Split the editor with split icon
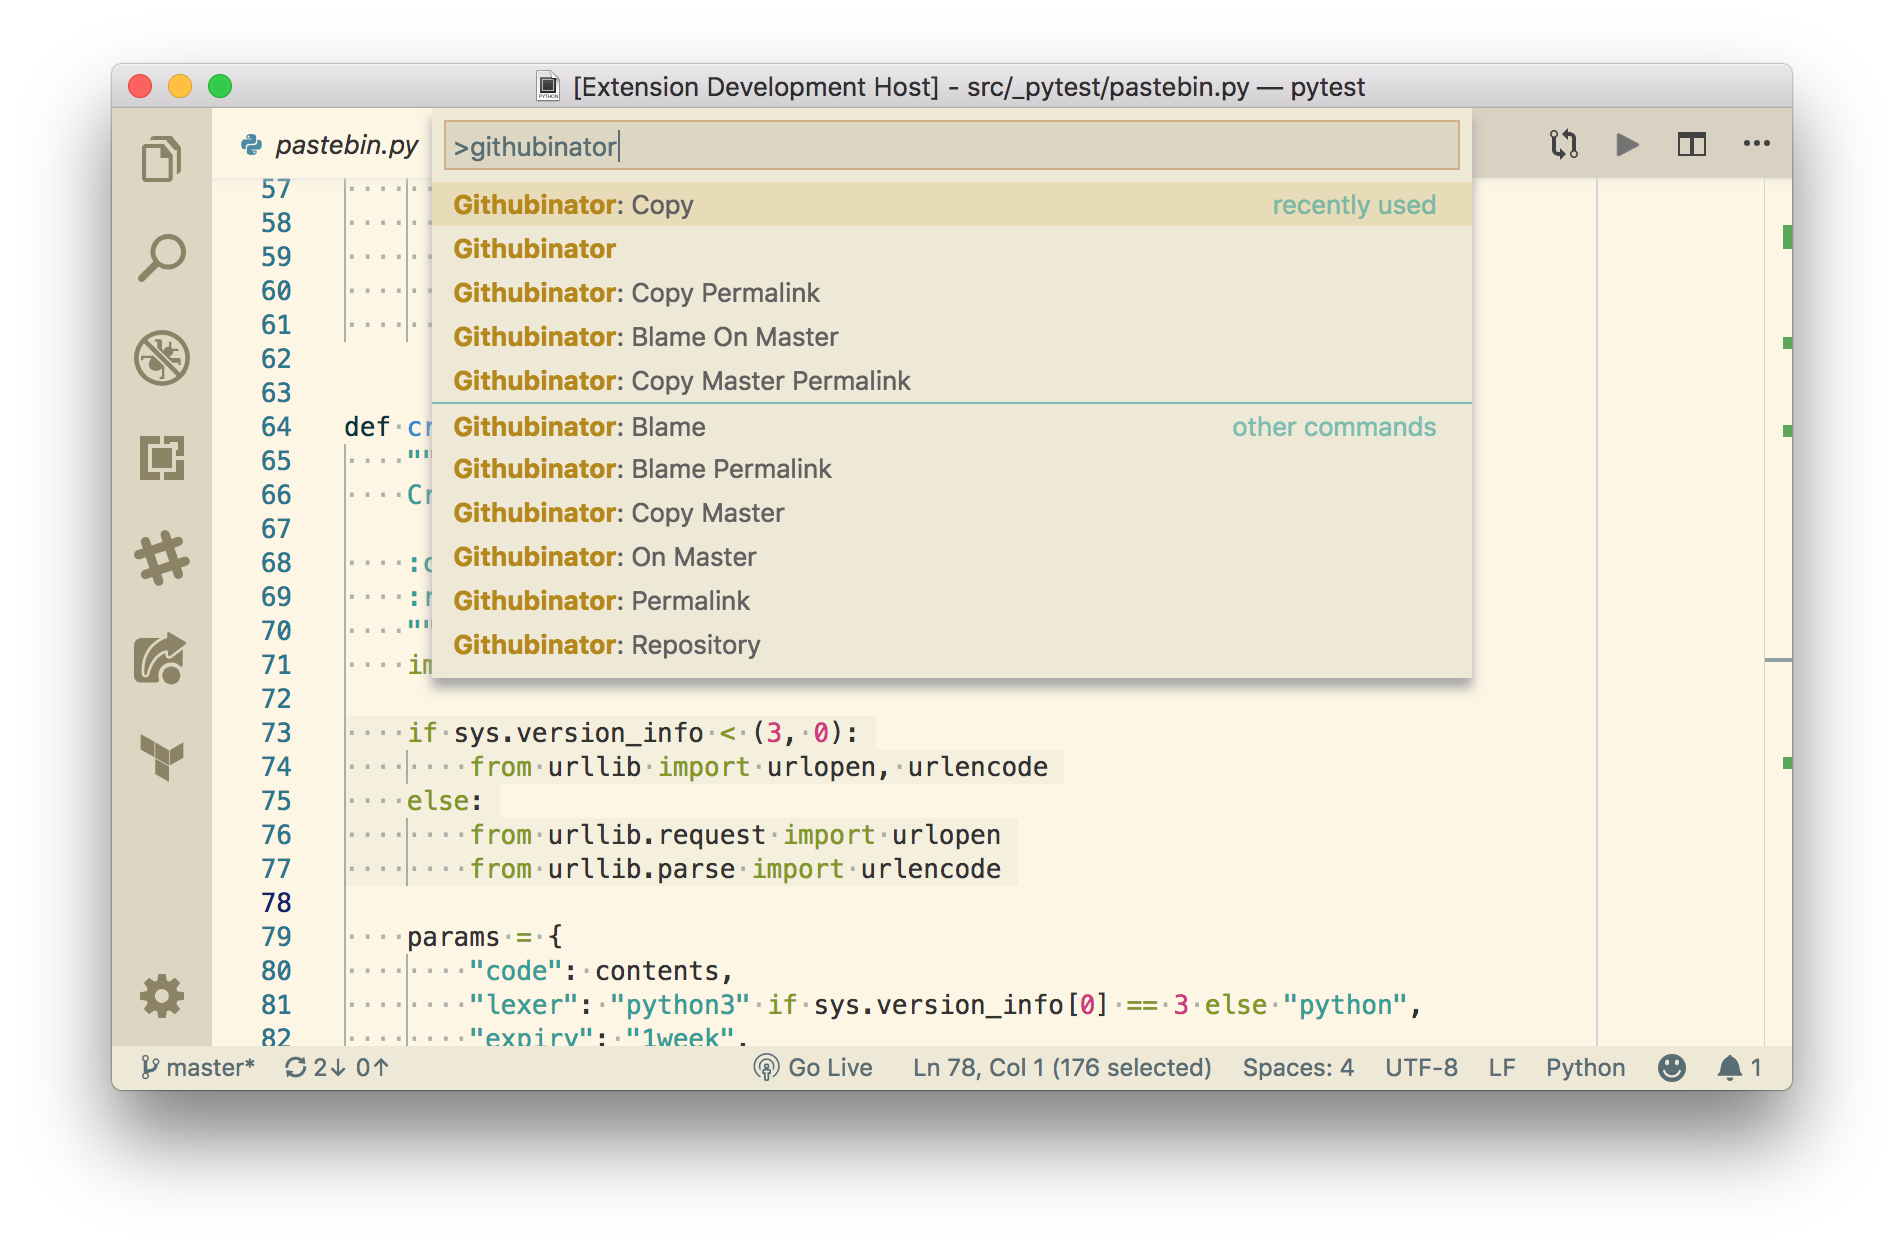Viewport: 1904px width, 1250px height. coord(1692,144)
